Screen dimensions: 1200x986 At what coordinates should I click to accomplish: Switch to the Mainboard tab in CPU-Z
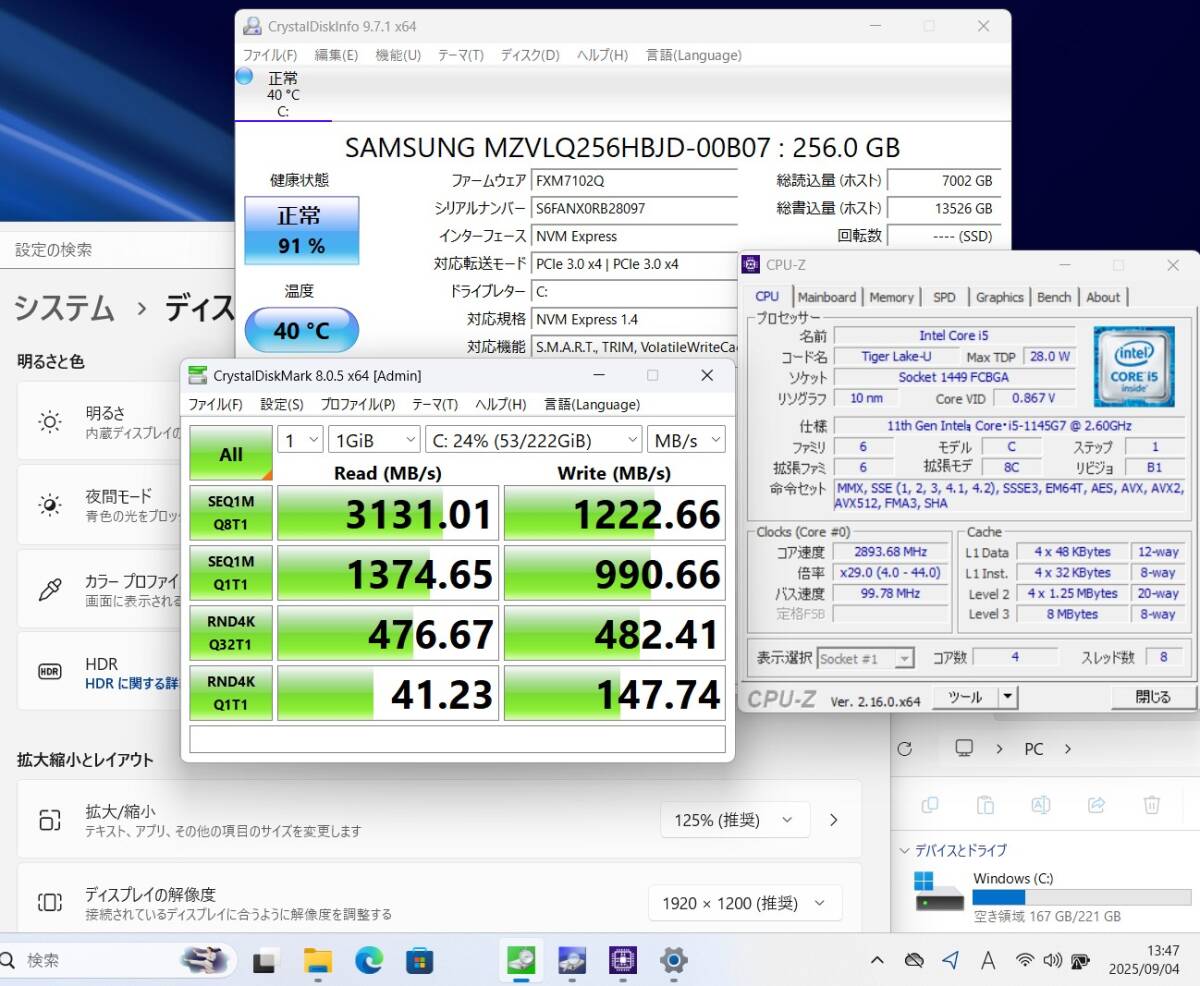pyautogui.click(x=827, y=297)
